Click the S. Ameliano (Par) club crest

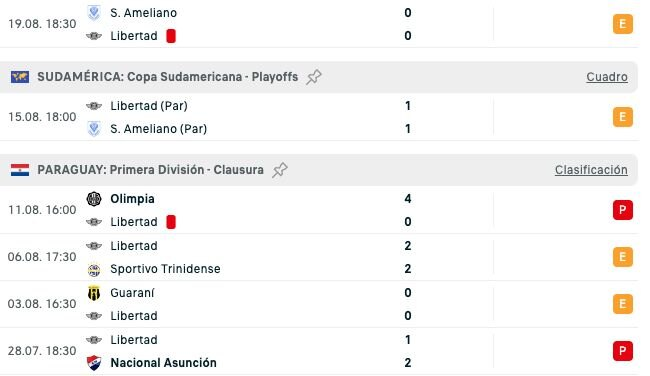(x=94, y=129)
